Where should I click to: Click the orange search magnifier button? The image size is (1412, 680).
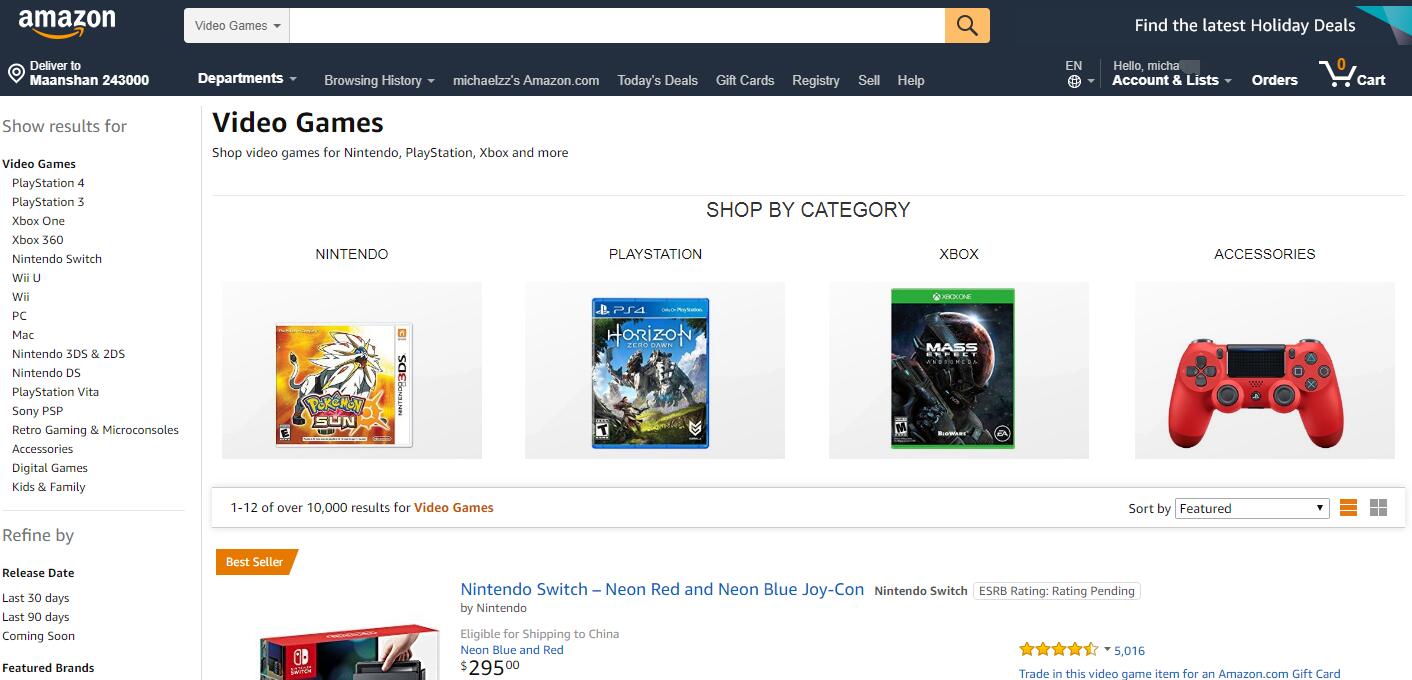(x=966, y=26)
